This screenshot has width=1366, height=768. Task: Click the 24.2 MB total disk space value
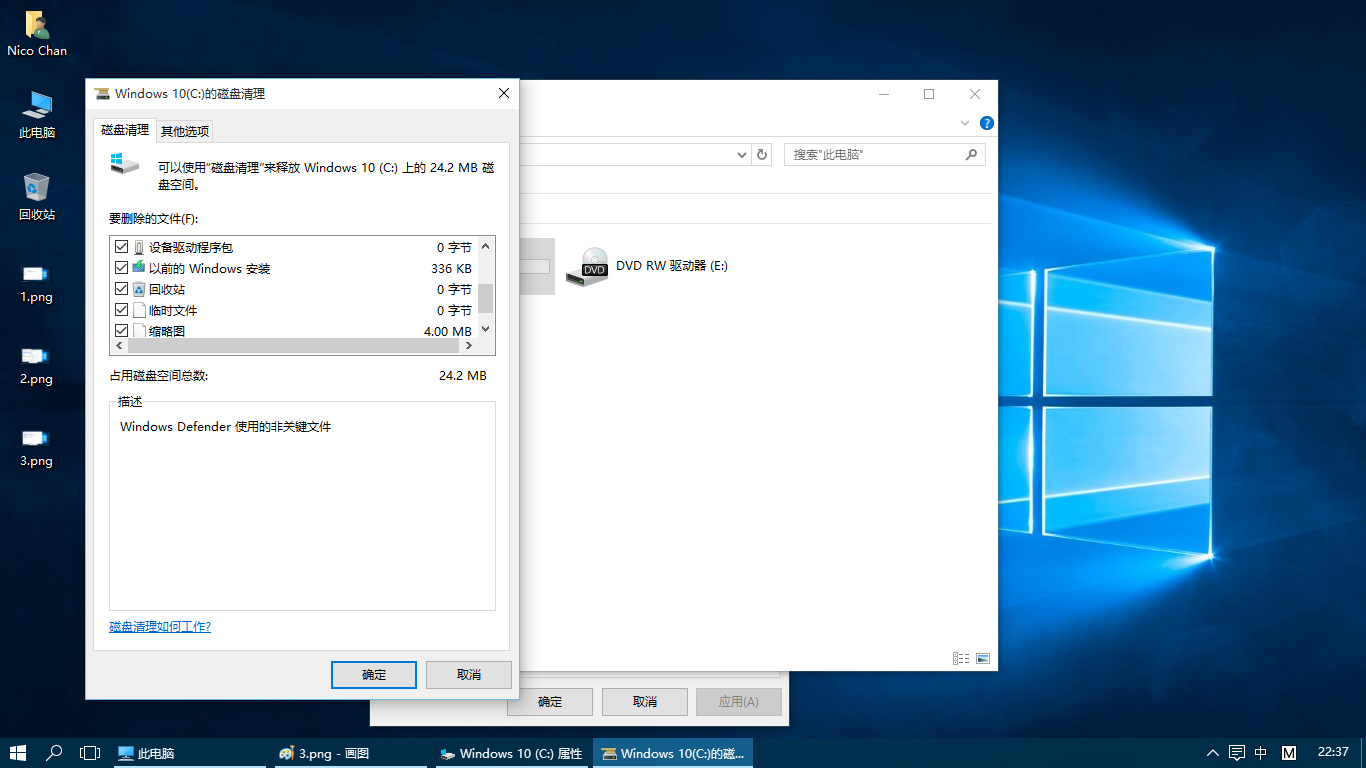(463, 376)
